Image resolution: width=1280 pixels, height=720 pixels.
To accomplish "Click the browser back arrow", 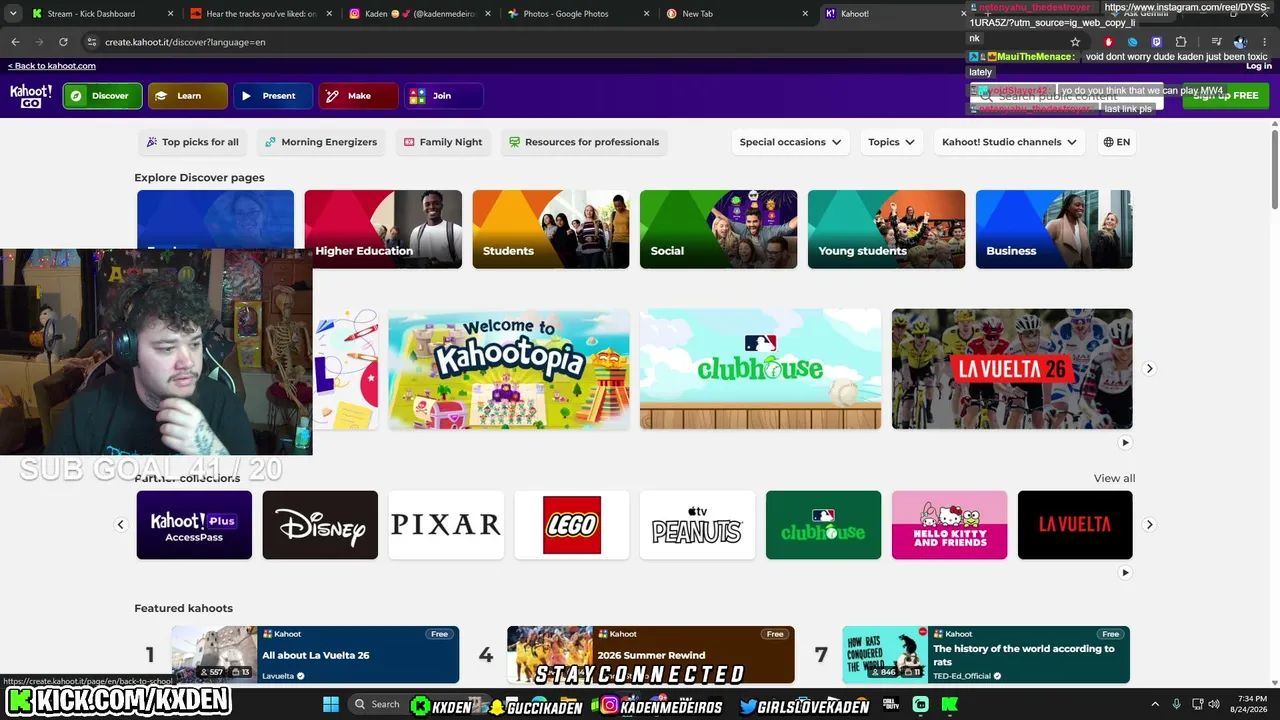I will point(15,42).
